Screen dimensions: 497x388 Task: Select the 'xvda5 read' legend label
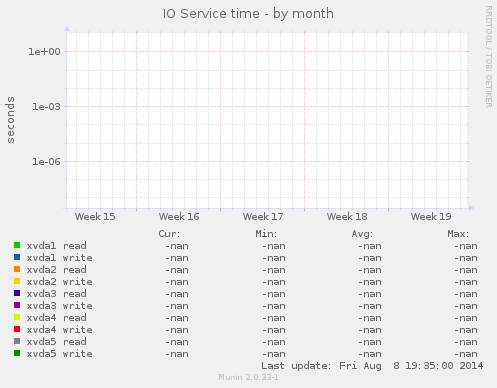click(57, 342)
